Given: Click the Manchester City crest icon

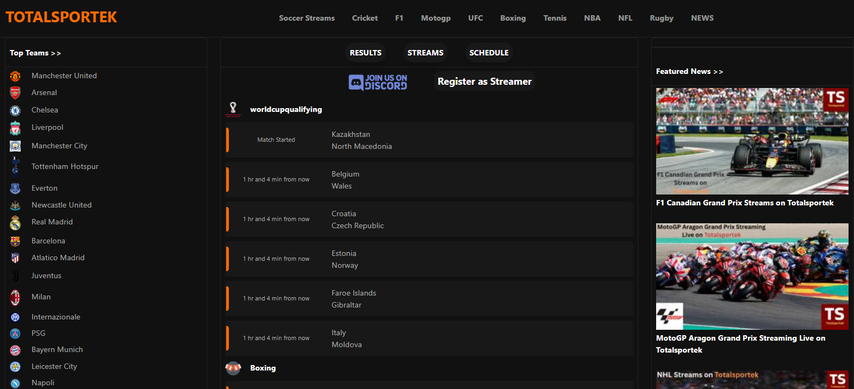Looking at the screenshot, I should [x=15, y=146].
